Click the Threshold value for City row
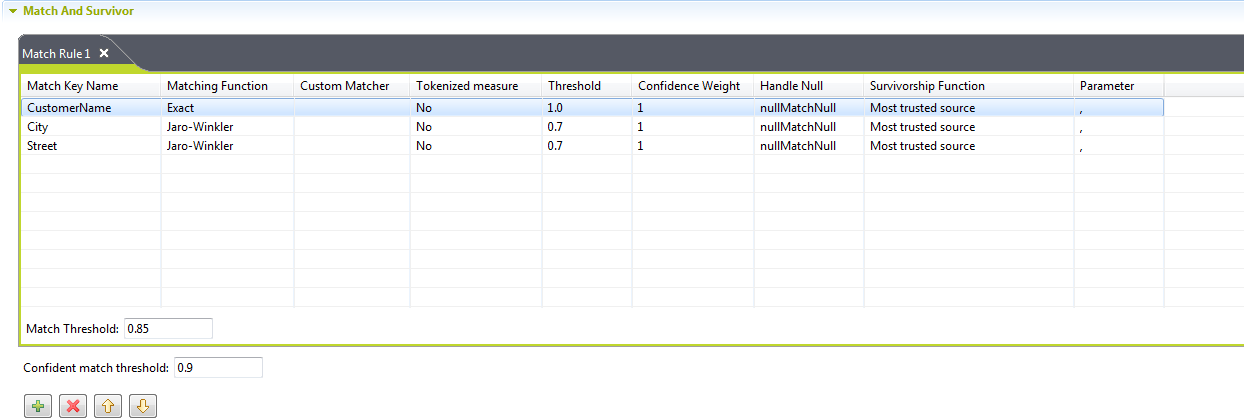 585,127
